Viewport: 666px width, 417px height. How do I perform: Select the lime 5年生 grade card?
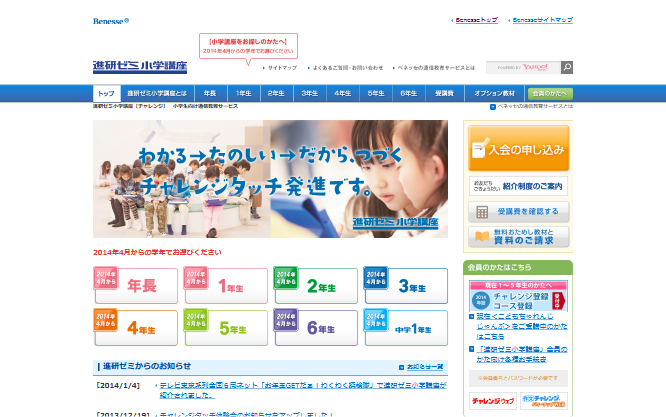(x=226, y=327)
